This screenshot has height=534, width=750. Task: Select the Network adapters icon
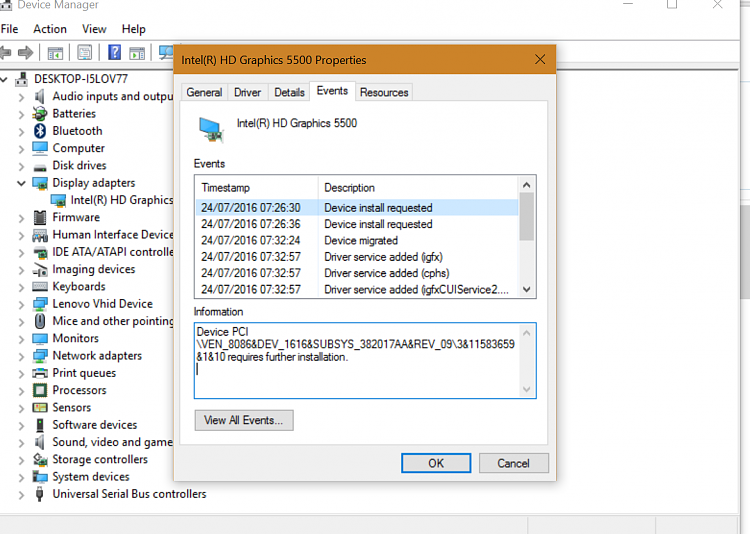tap(40, 356)
